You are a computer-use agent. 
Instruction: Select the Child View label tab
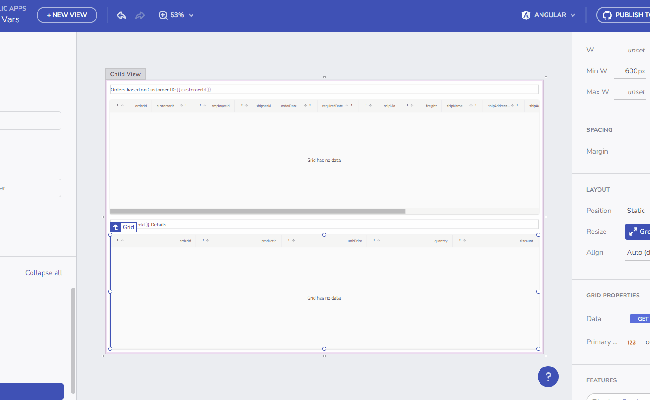click(125, 74)
